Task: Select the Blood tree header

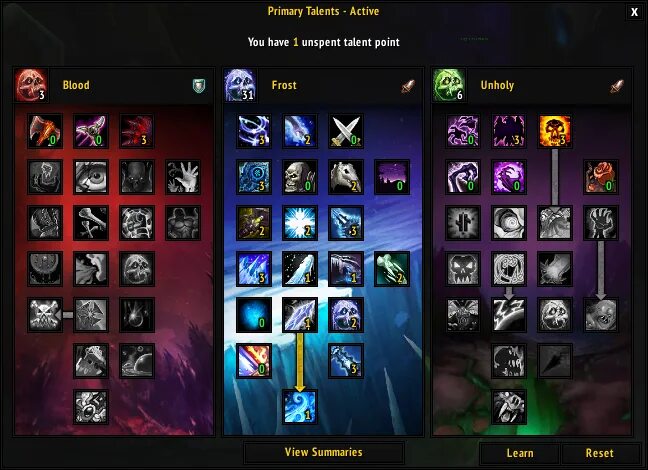Action: click(114, 85)
